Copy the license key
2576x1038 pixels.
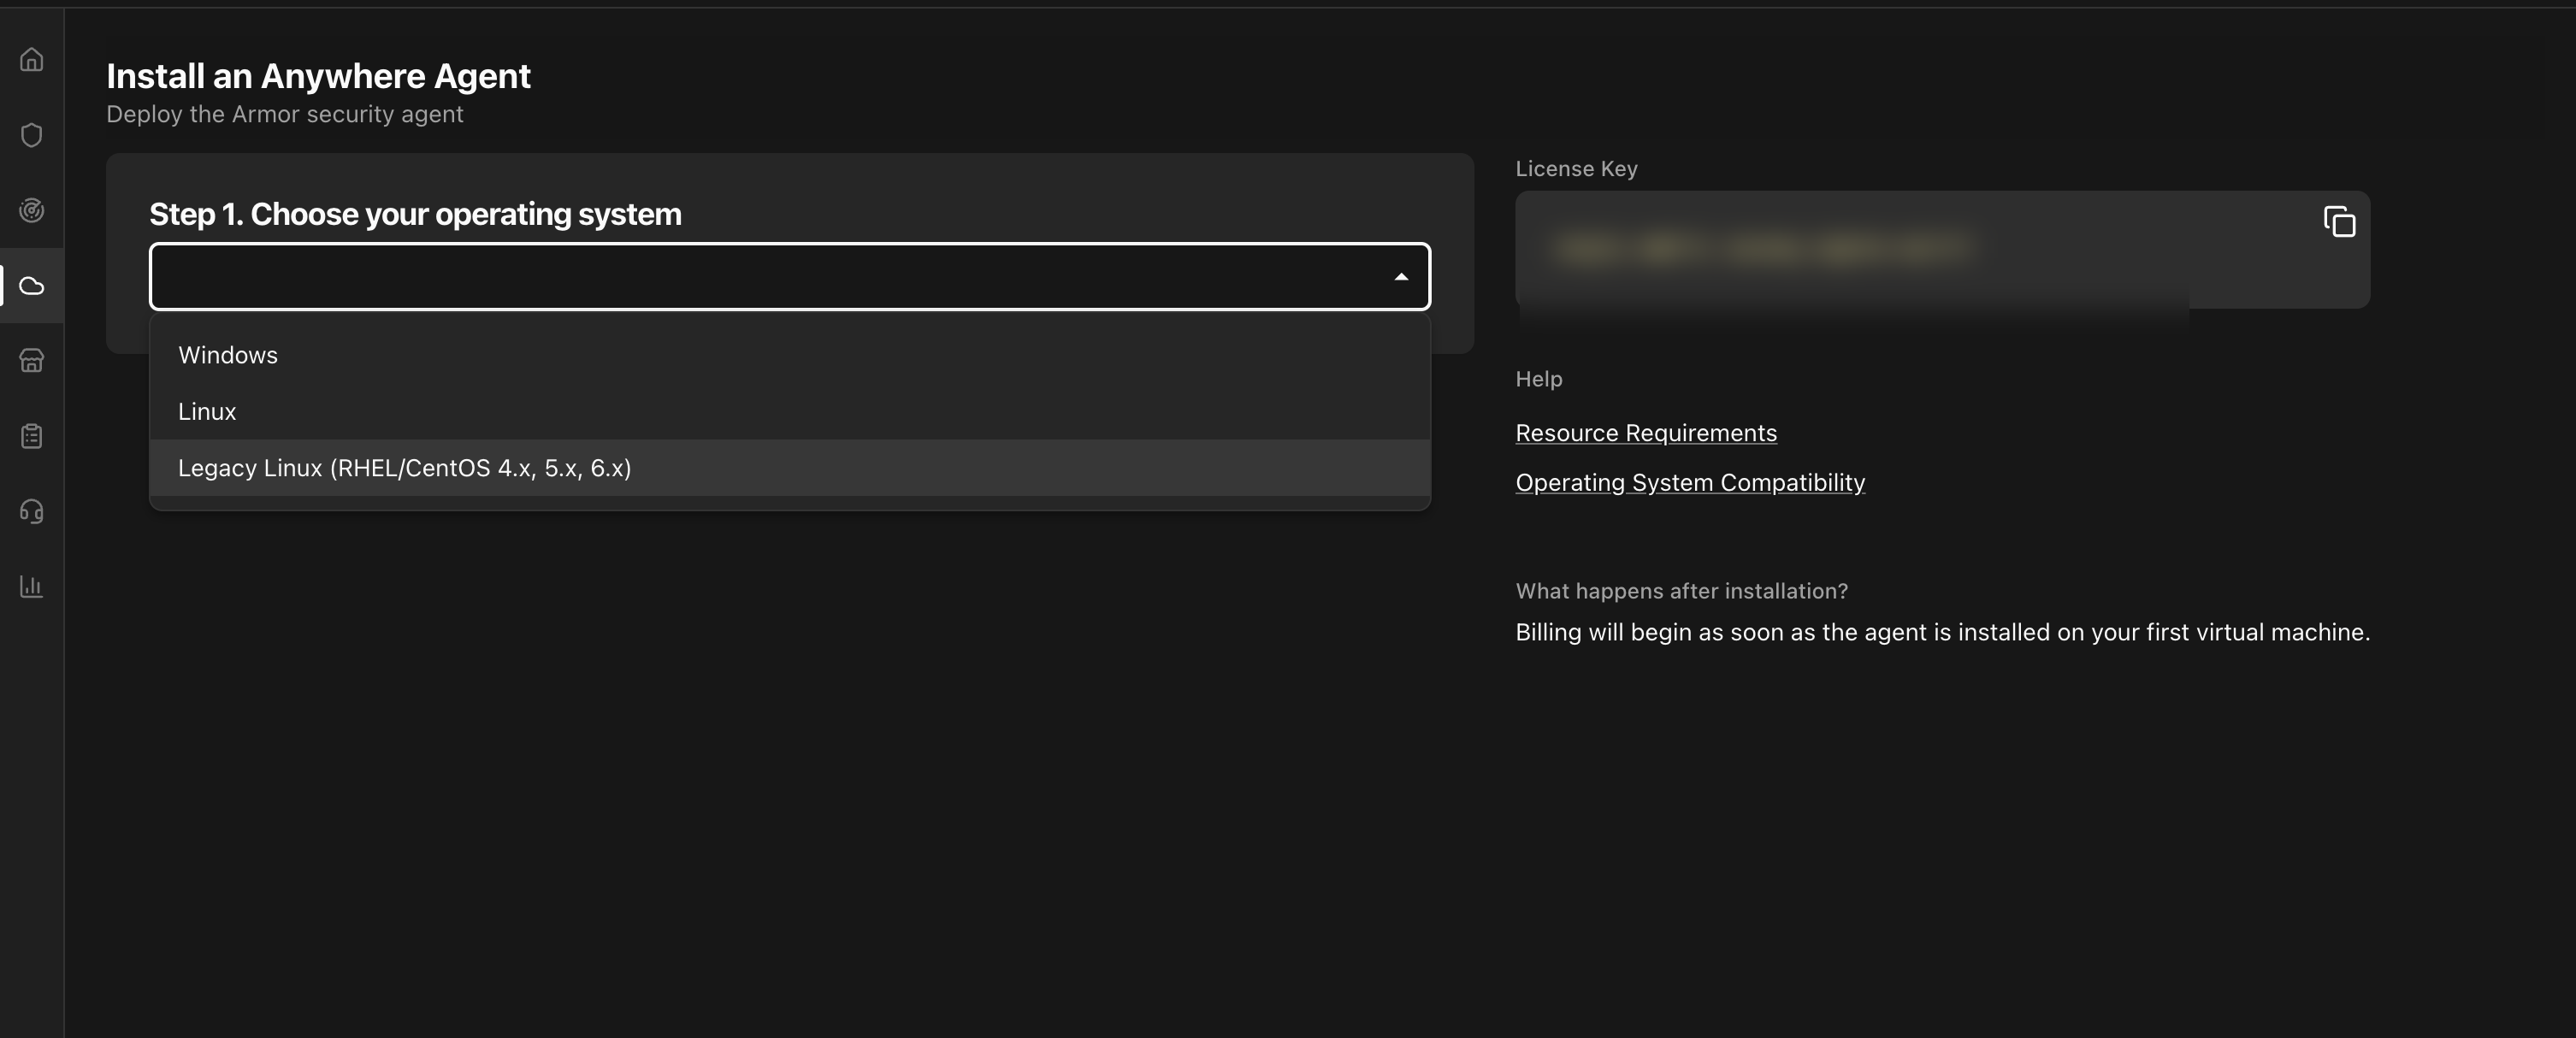pos(2339,222)
